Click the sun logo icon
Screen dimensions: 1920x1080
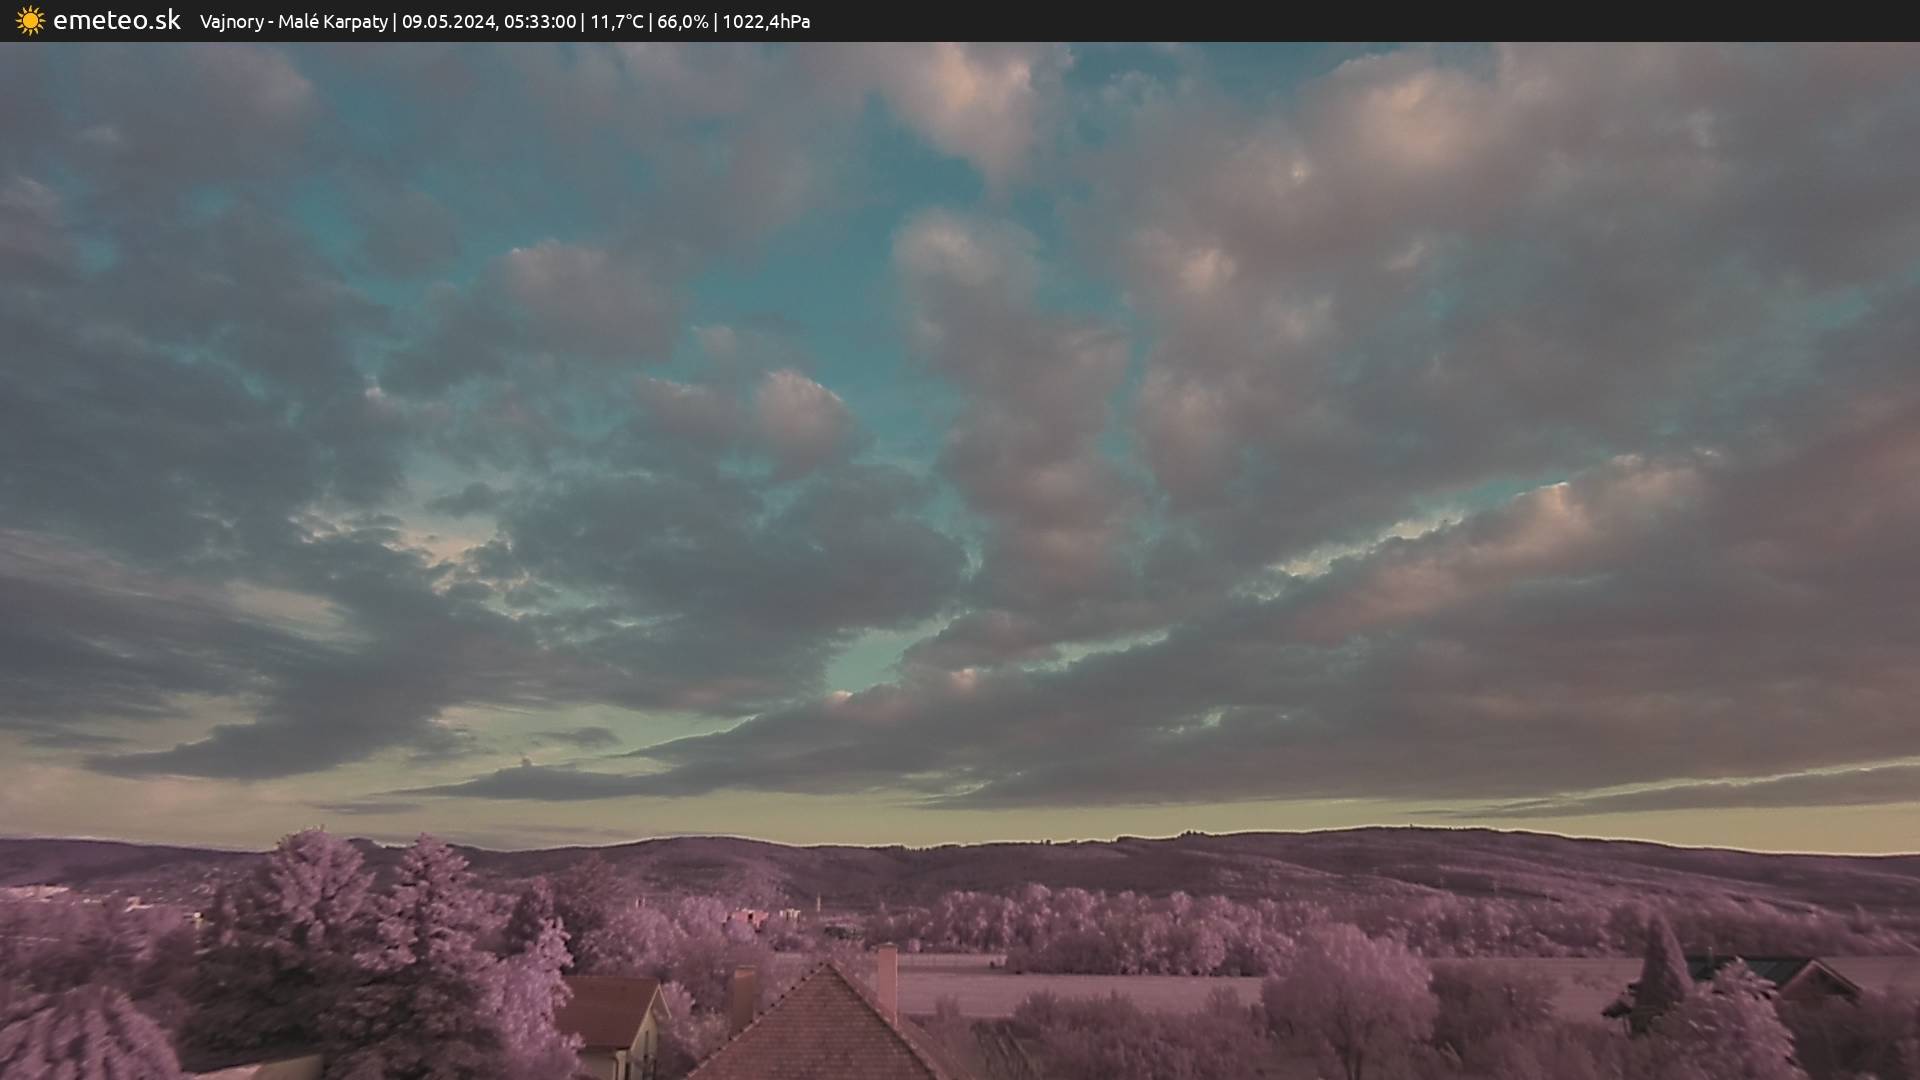click(x=30, y=21)
